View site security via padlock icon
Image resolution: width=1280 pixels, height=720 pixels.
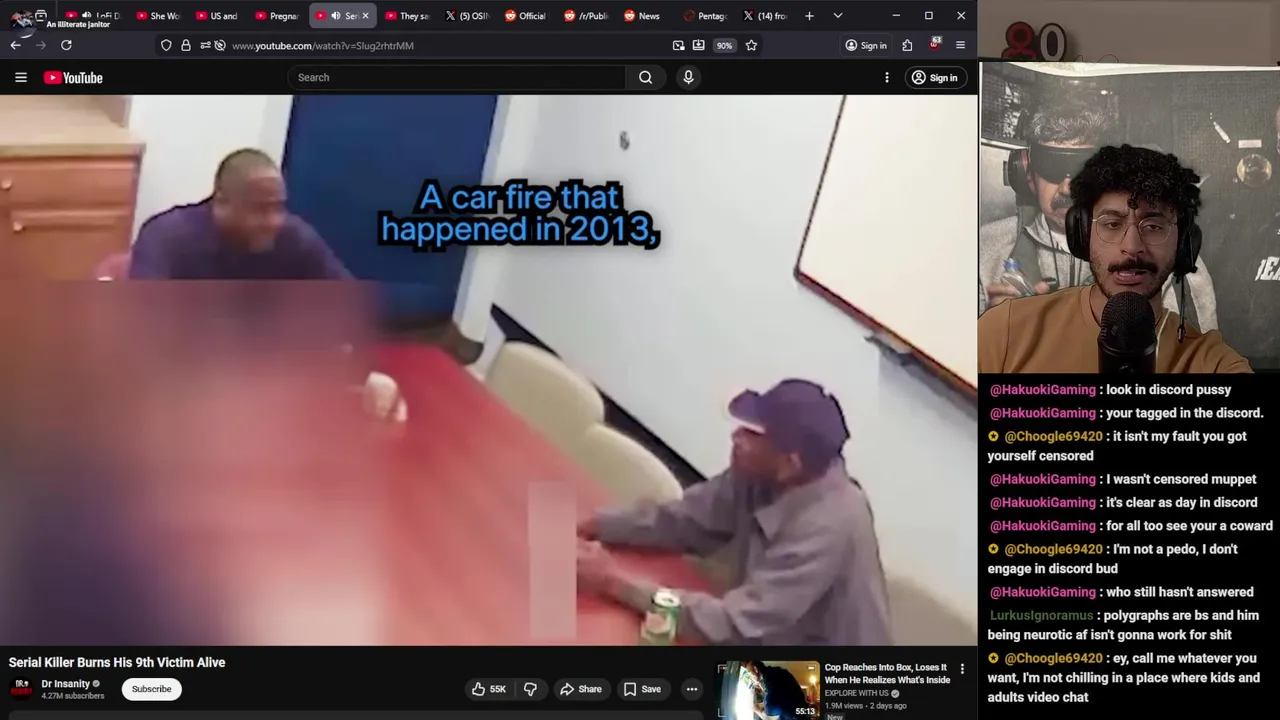[185, 45]
